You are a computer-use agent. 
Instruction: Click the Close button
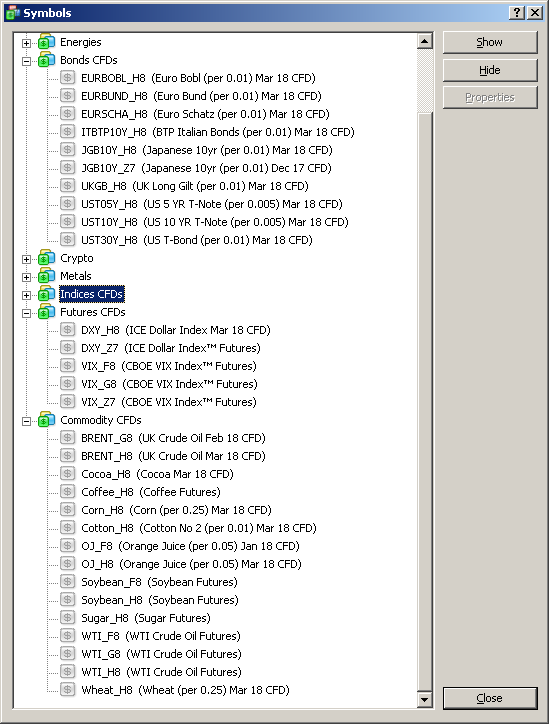tap(490, 698)
